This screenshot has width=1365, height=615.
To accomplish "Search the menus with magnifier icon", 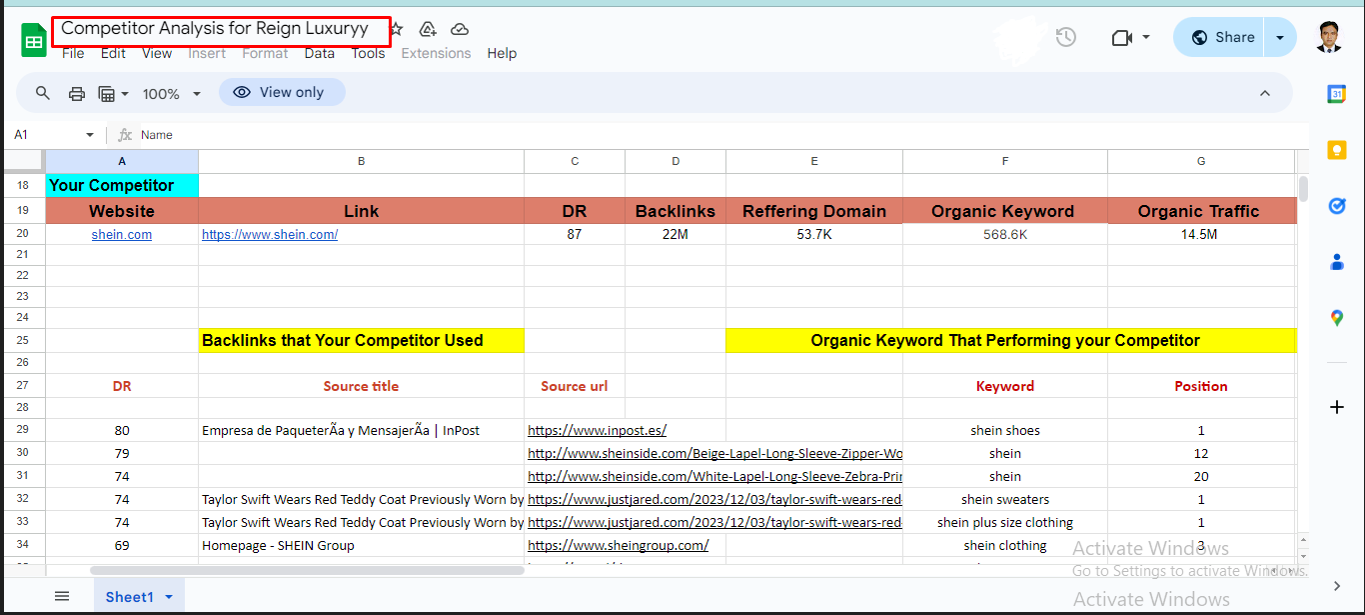I will pos(43,93).
